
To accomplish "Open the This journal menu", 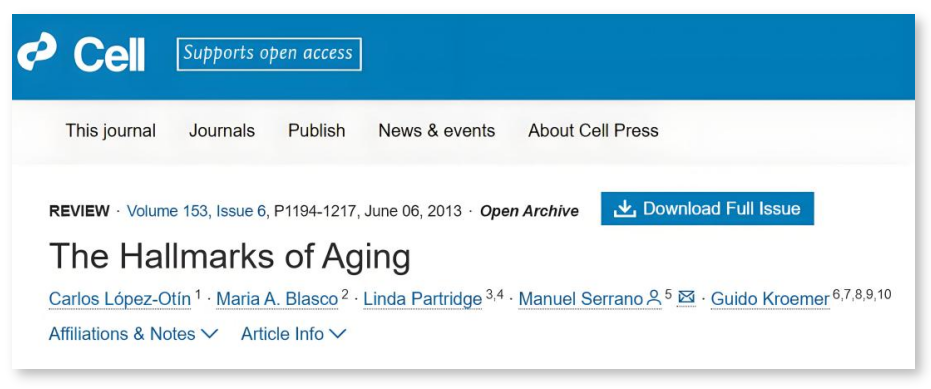I will (x=110, y=131).
